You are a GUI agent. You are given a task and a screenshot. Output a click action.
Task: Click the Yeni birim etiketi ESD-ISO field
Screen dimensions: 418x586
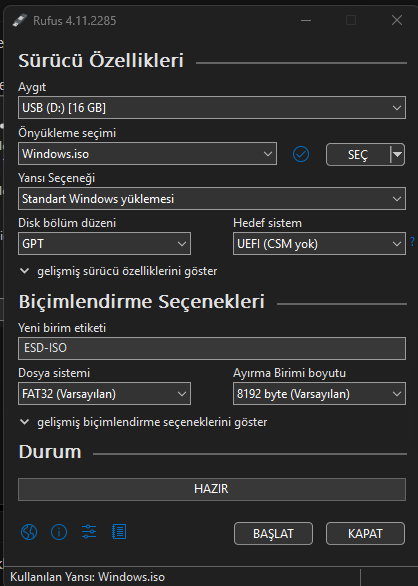pyautogui.click(x=212, y=348)
